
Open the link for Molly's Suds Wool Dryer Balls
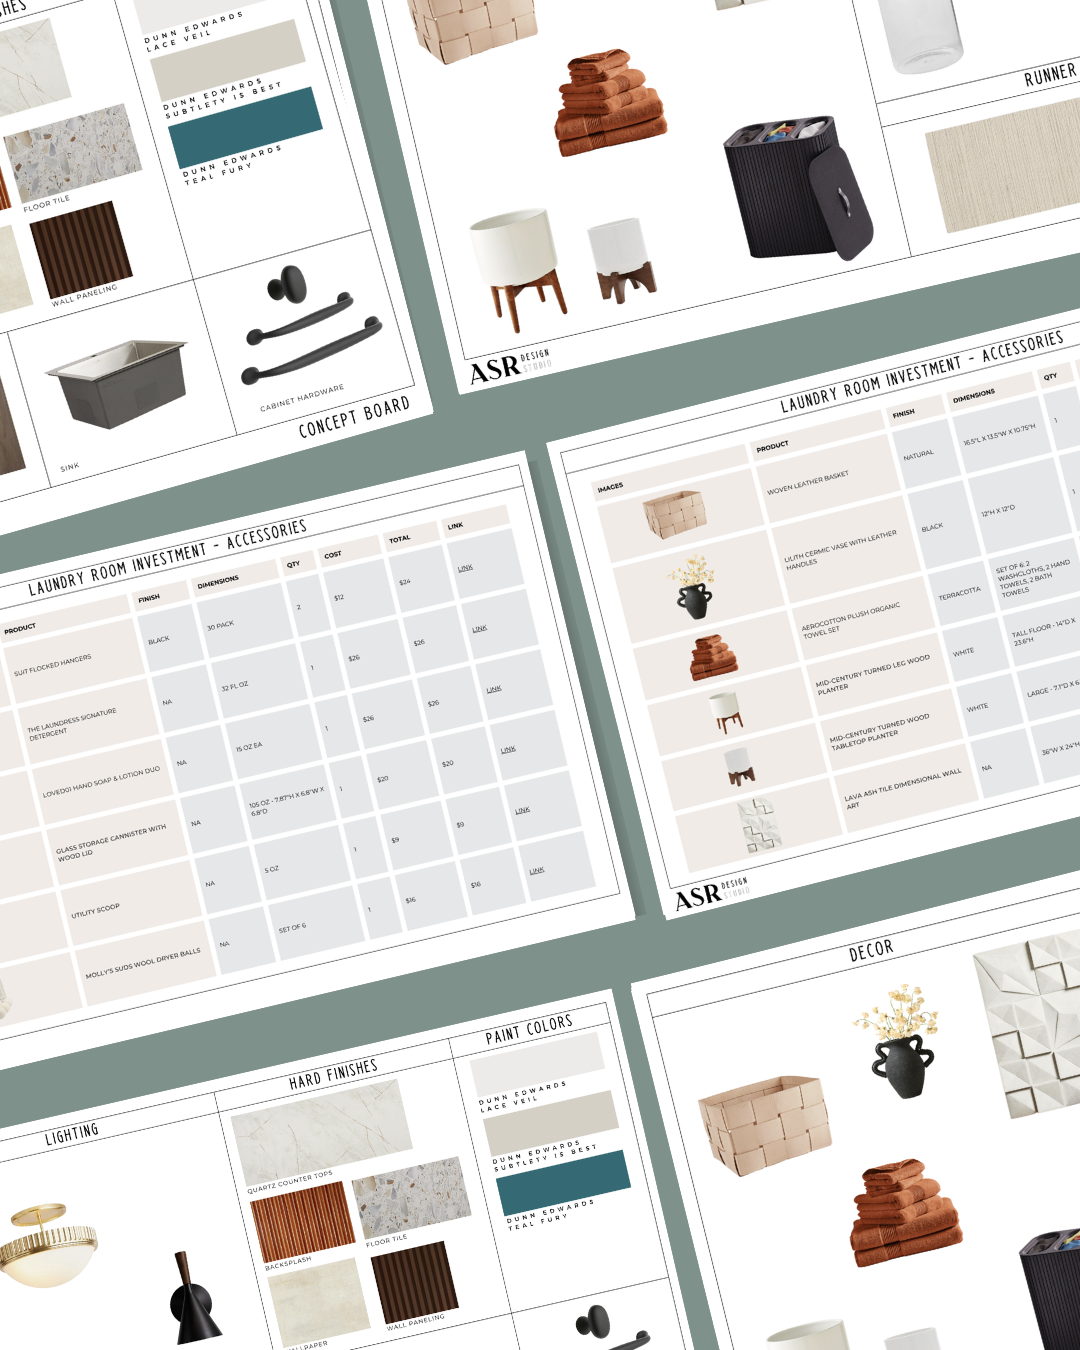tap(536, 869)
